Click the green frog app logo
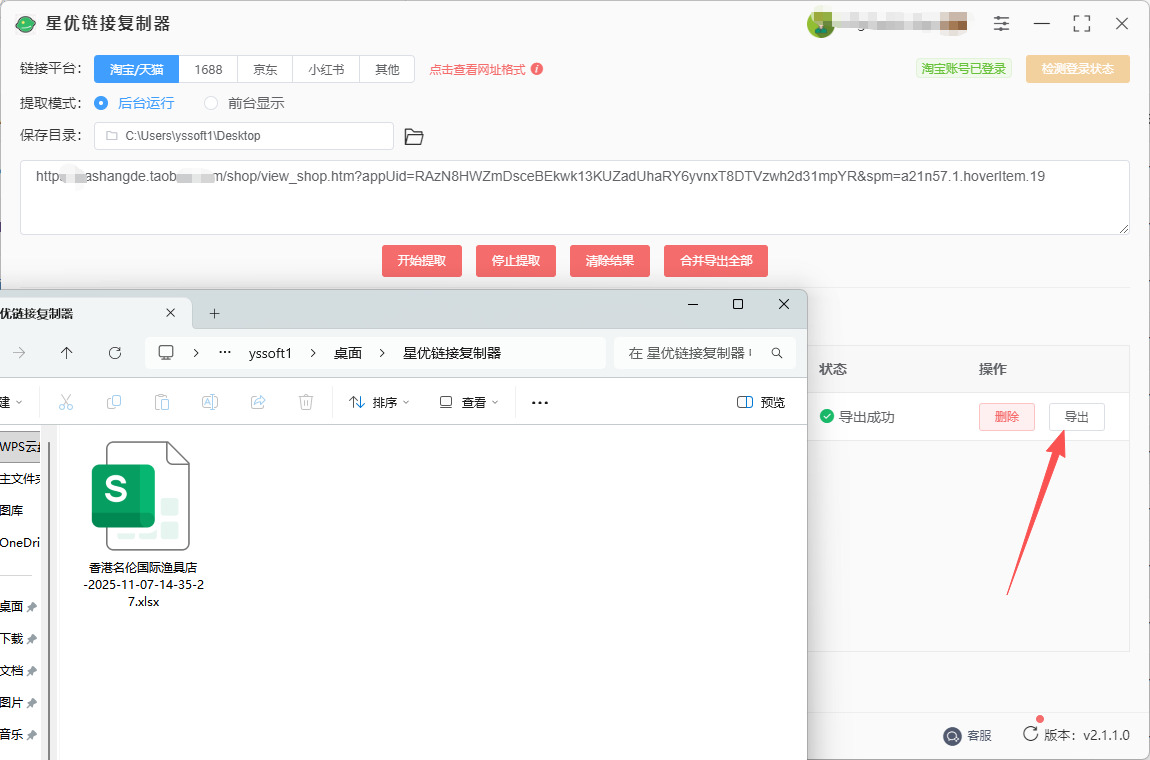Viewport: 1150px width, 760px height. point(26,24)
